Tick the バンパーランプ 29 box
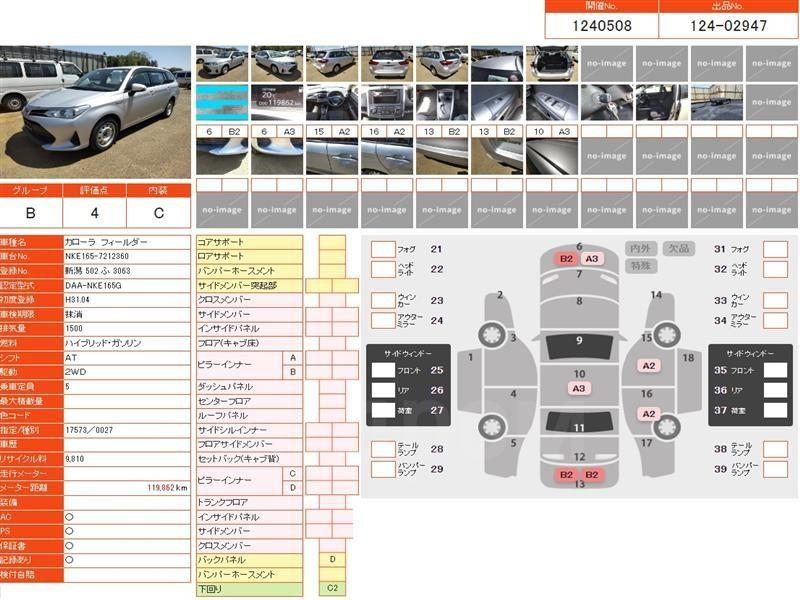Image resolution: width=800 pixels, height=600 pixels. pos(383,469)
